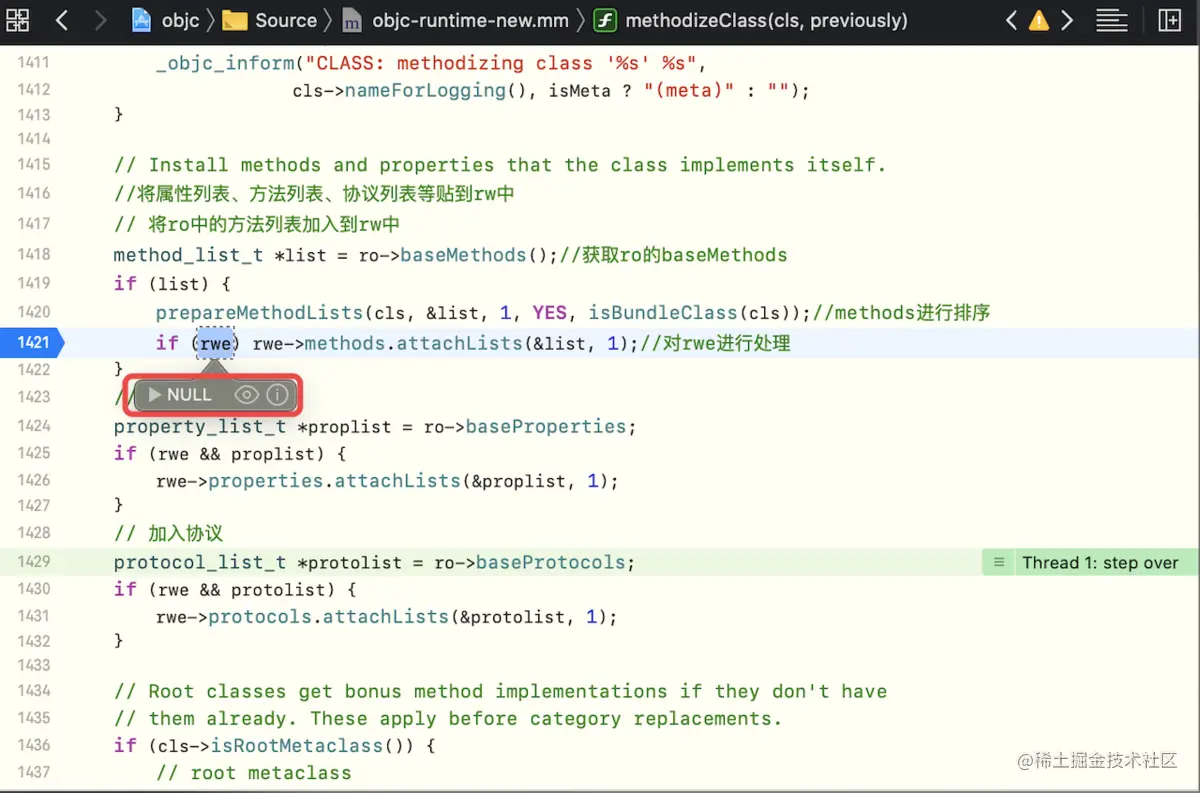Expand the NULL value disclosure triangle
The height and width of the screenshot is (793, 1200).
pyautogui.click(x=154, y=395)
